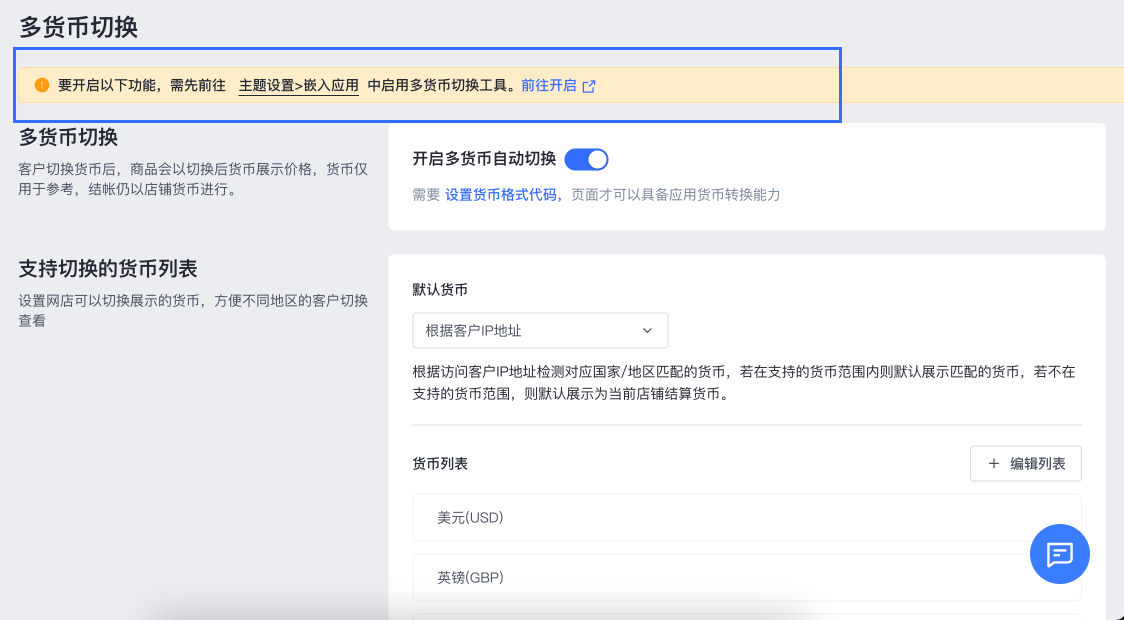Select the 英镑(GBP) currency row
The width and height of the screenshot is (1124, 620).
(746, 577)
